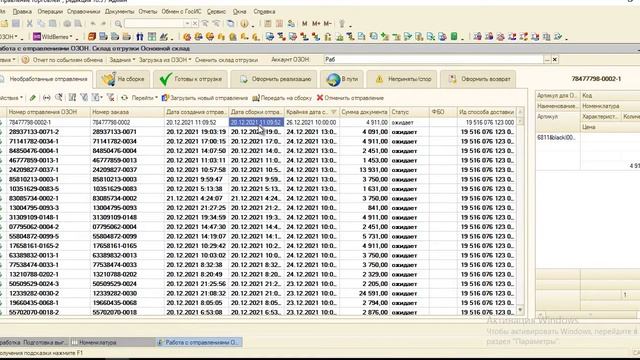
Task: Click the disable filter icon with red cross
Action: point(110,98)
